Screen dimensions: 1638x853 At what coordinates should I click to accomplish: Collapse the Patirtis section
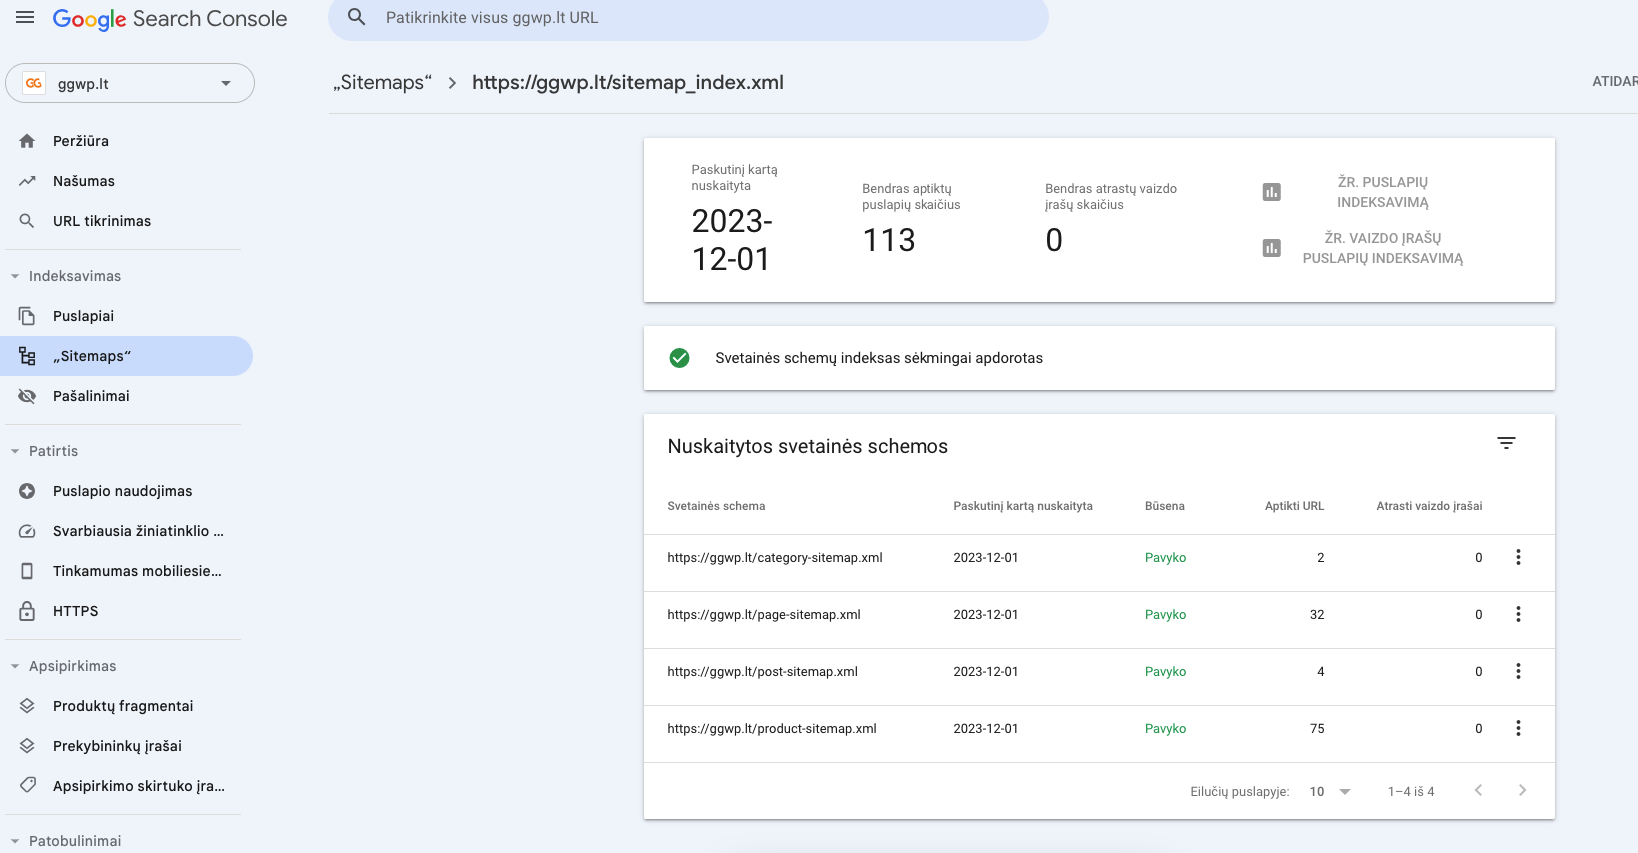(15, 451)
